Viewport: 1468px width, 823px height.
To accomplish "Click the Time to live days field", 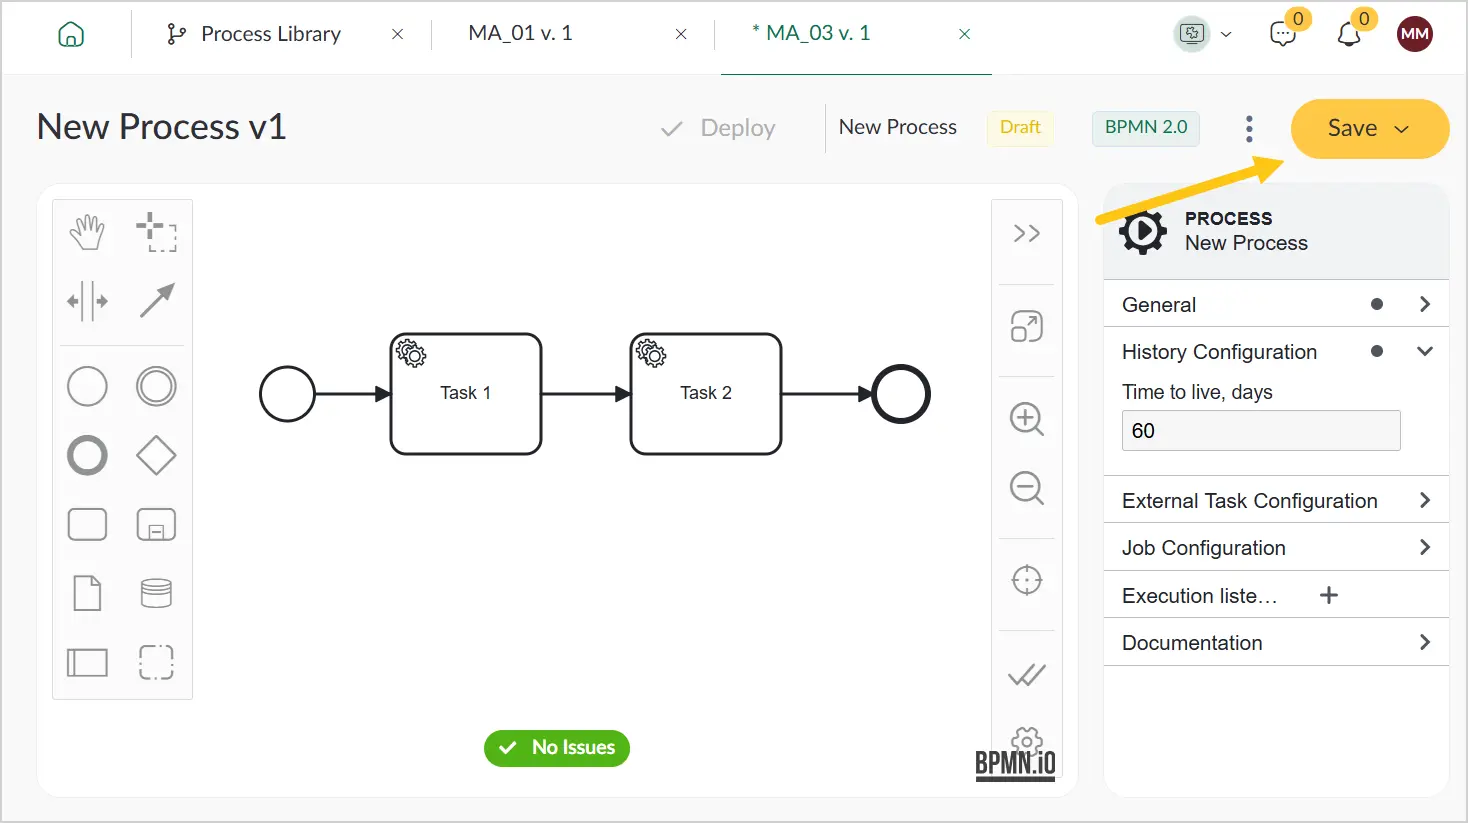I will (x=1261, y=431).
